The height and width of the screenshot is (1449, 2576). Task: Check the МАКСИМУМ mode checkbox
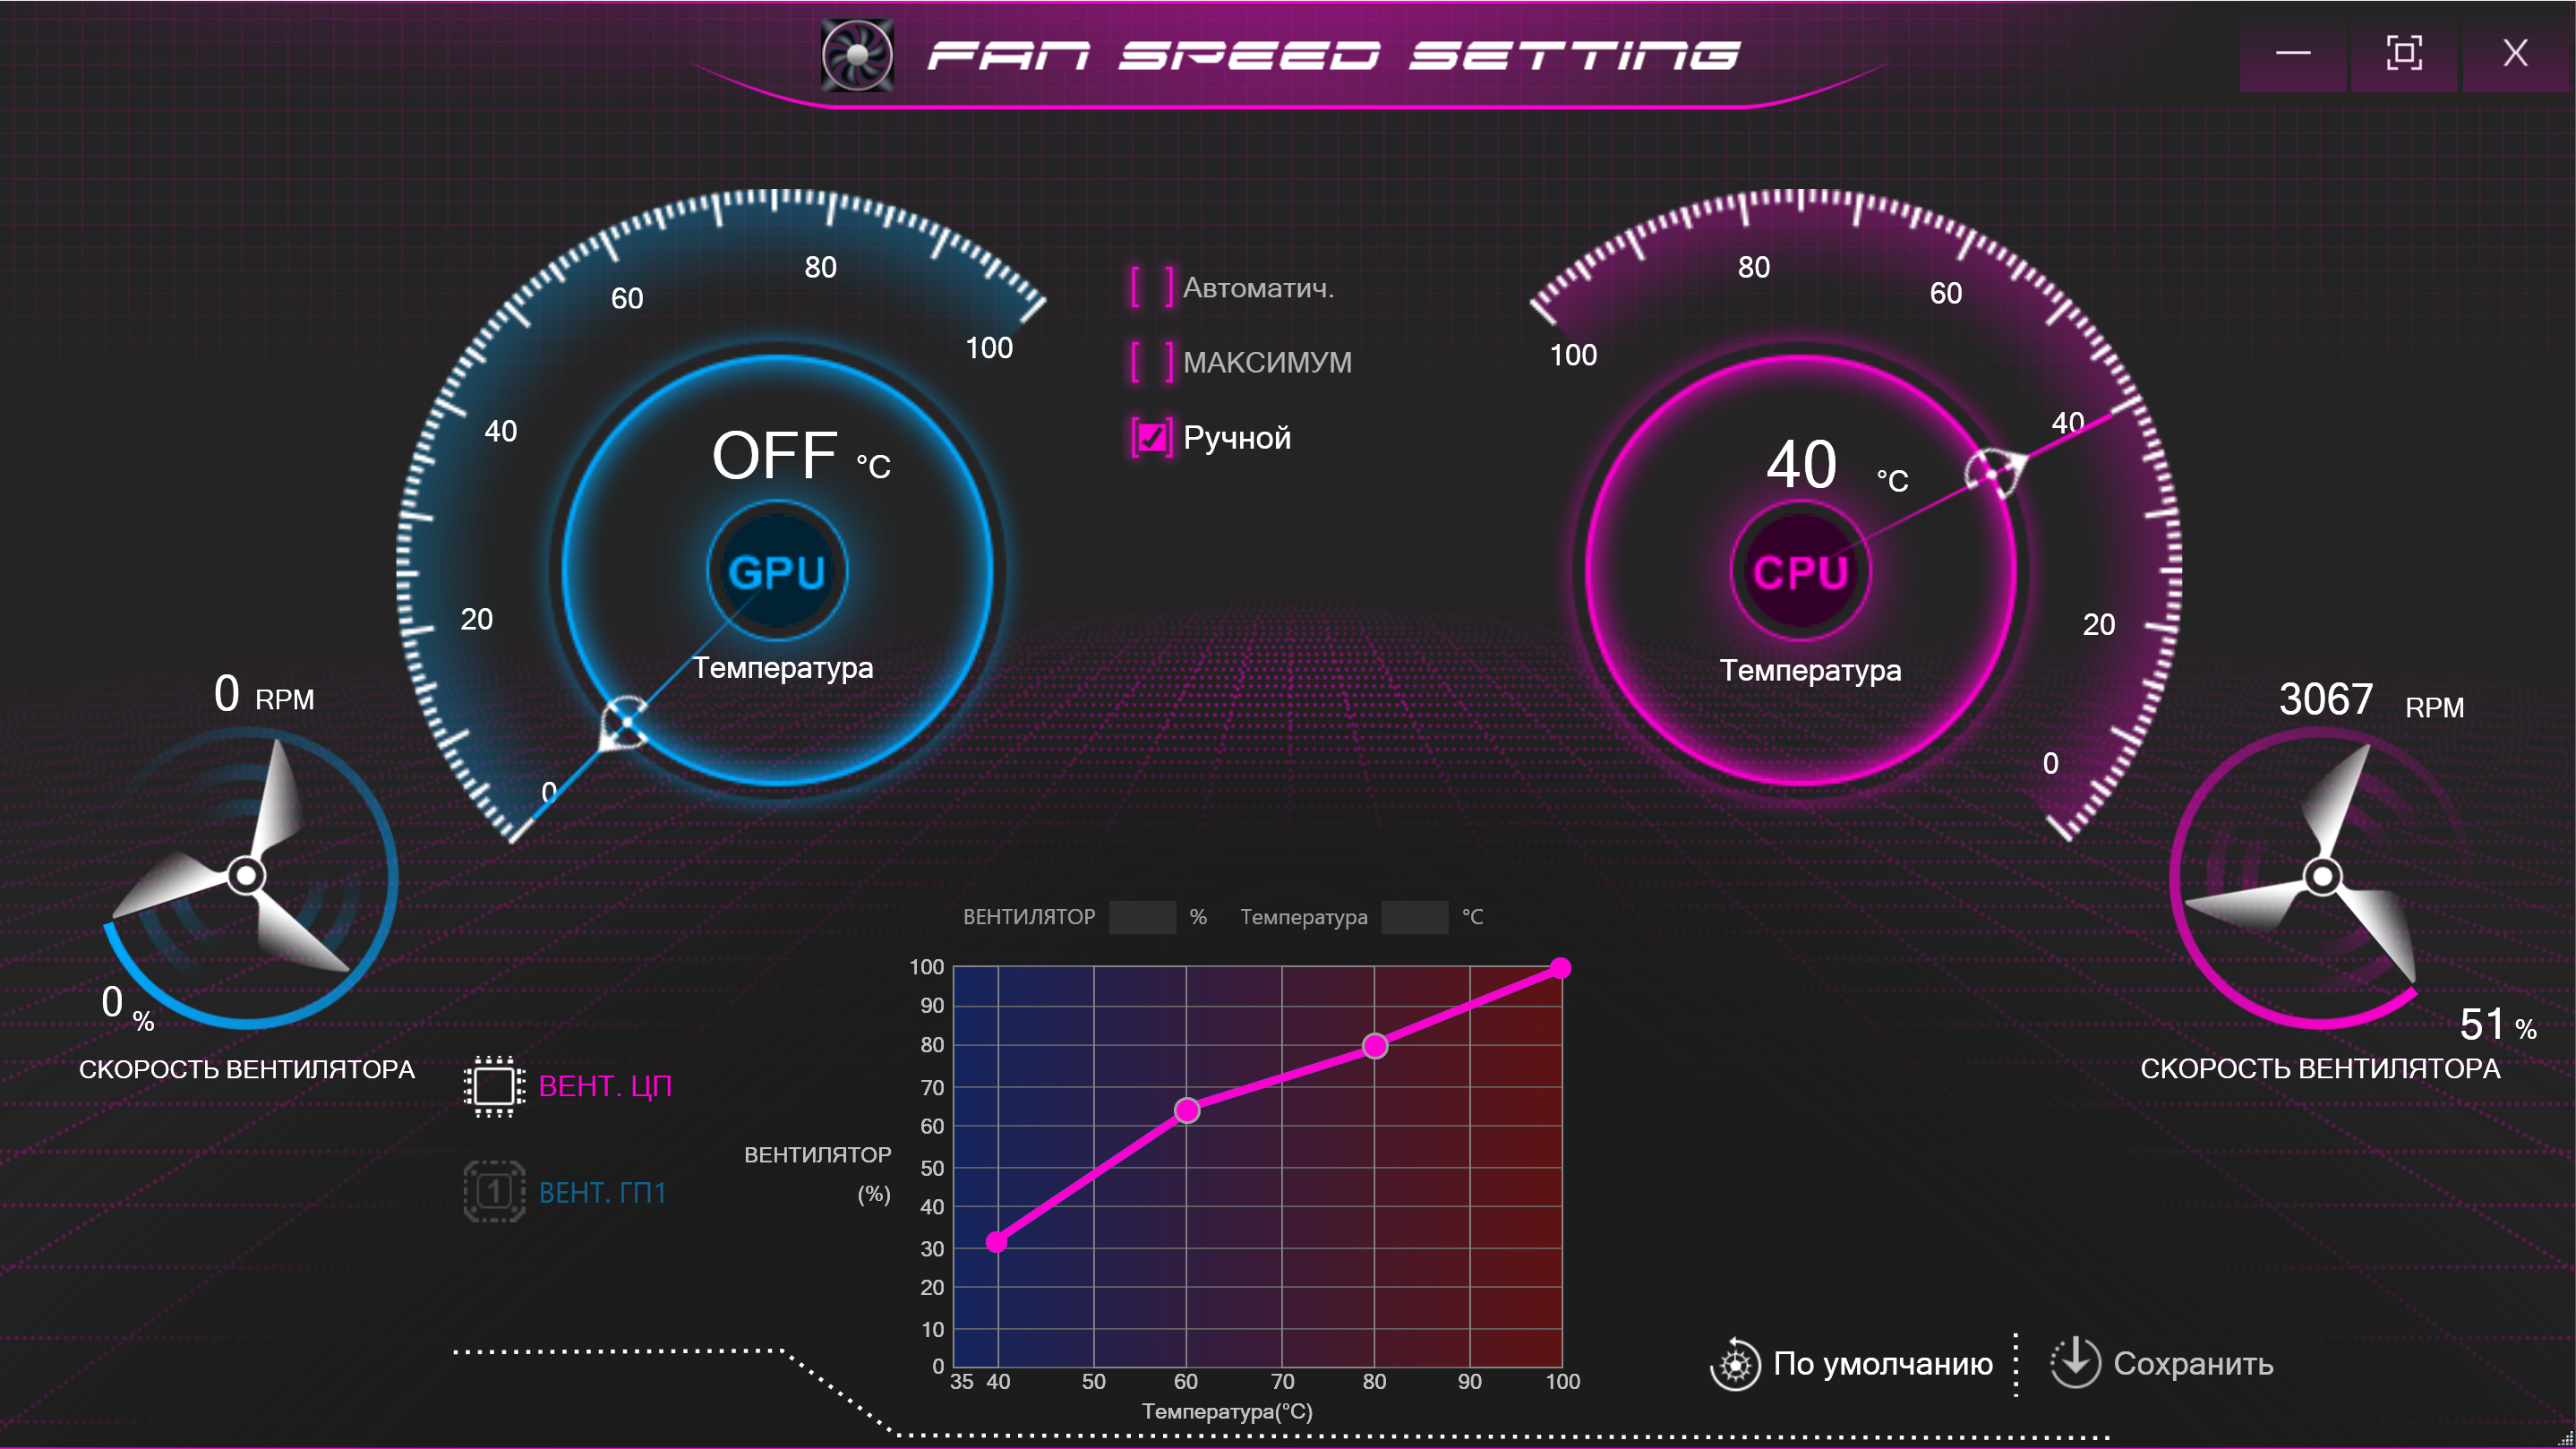click(x=1152, y=362)
